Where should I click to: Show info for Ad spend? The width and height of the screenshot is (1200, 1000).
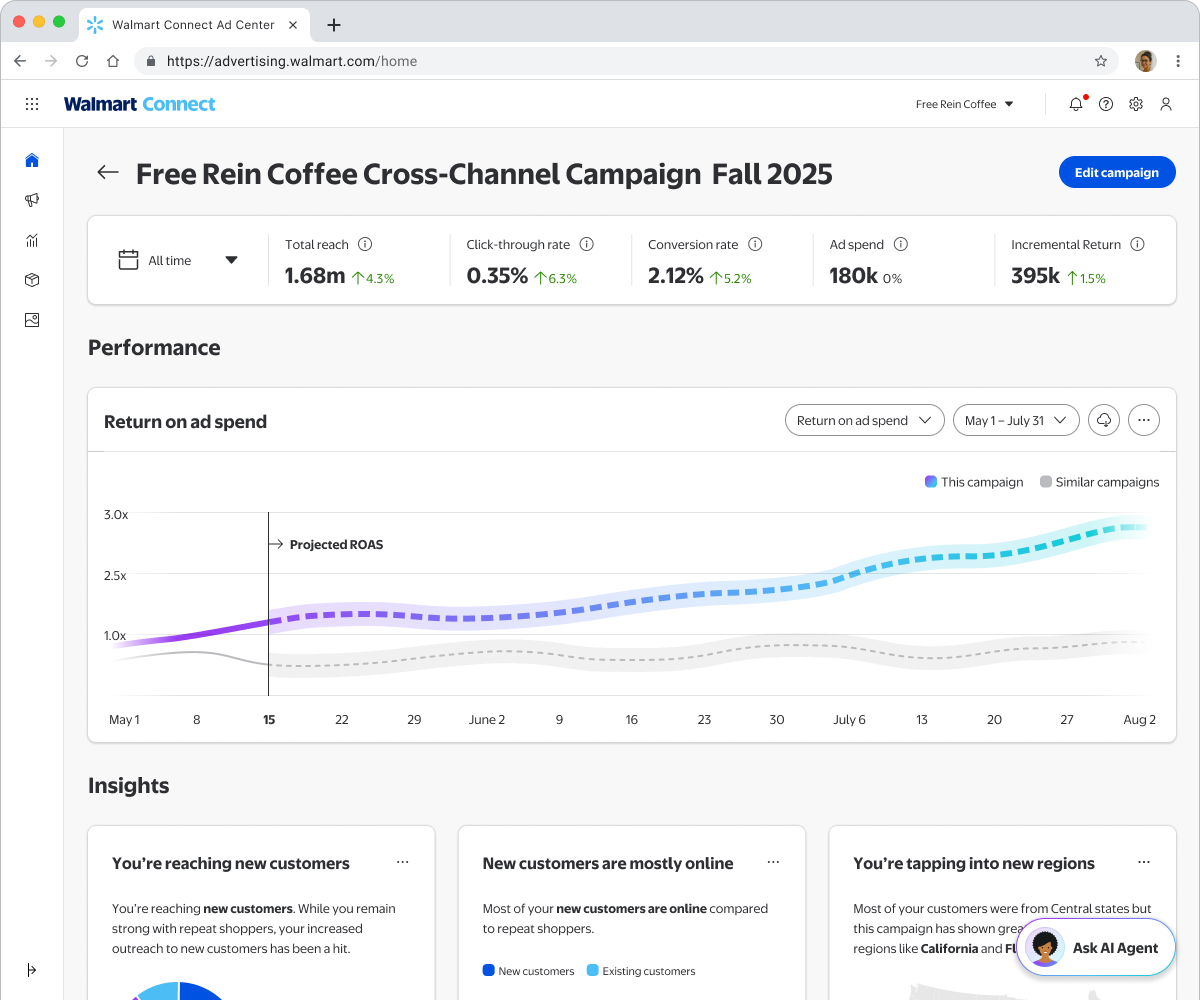click(901, 244)
